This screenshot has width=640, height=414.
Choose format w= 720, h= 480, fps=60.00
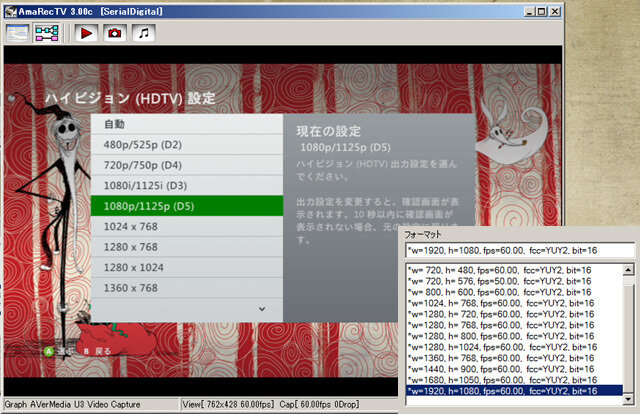pyautogui.click(x=514, y=270)
